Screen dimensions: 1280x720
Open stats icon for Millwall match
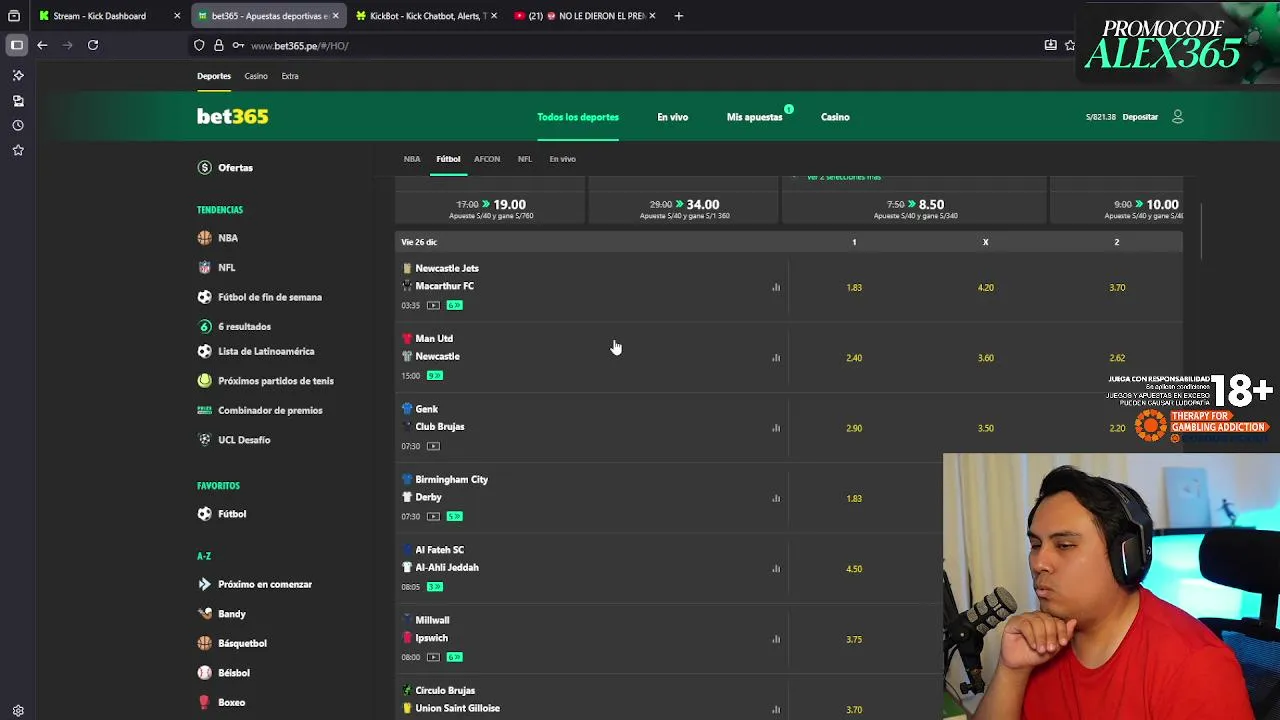(x=776, y=639)
